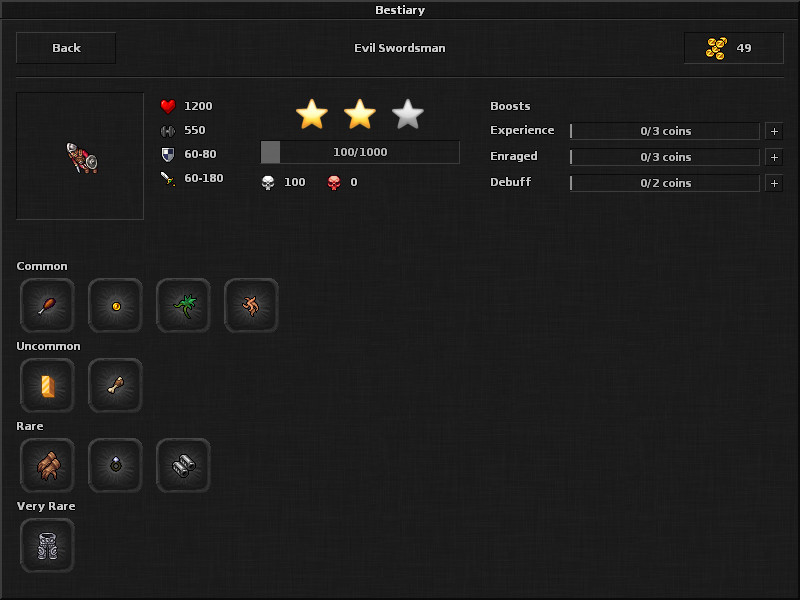Select the bone uncommon drop

(115, 386)
